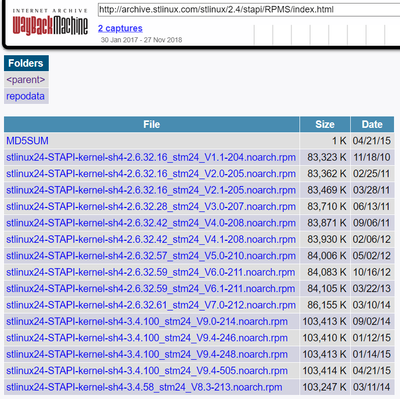Screen dimensions: 400x399
Task: Select the 09/06/11 date cell
Action: click(x=372, y=223)
